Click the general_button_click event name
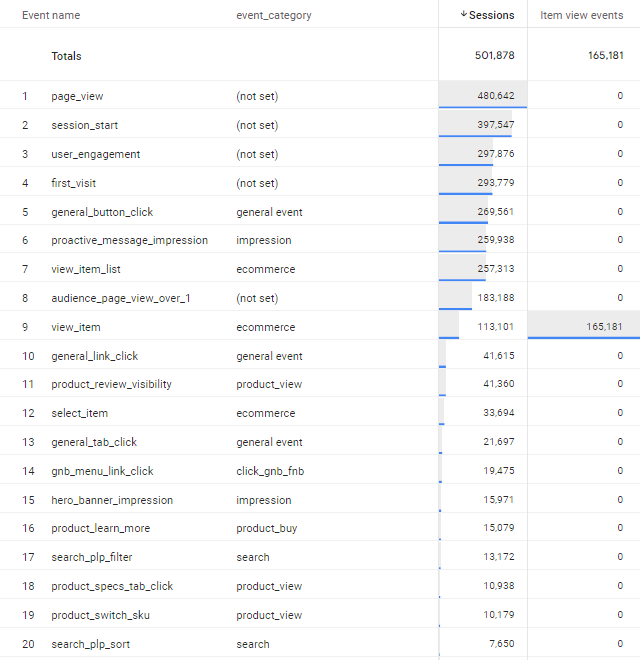 pyautogui.click(x=102, y=212)
